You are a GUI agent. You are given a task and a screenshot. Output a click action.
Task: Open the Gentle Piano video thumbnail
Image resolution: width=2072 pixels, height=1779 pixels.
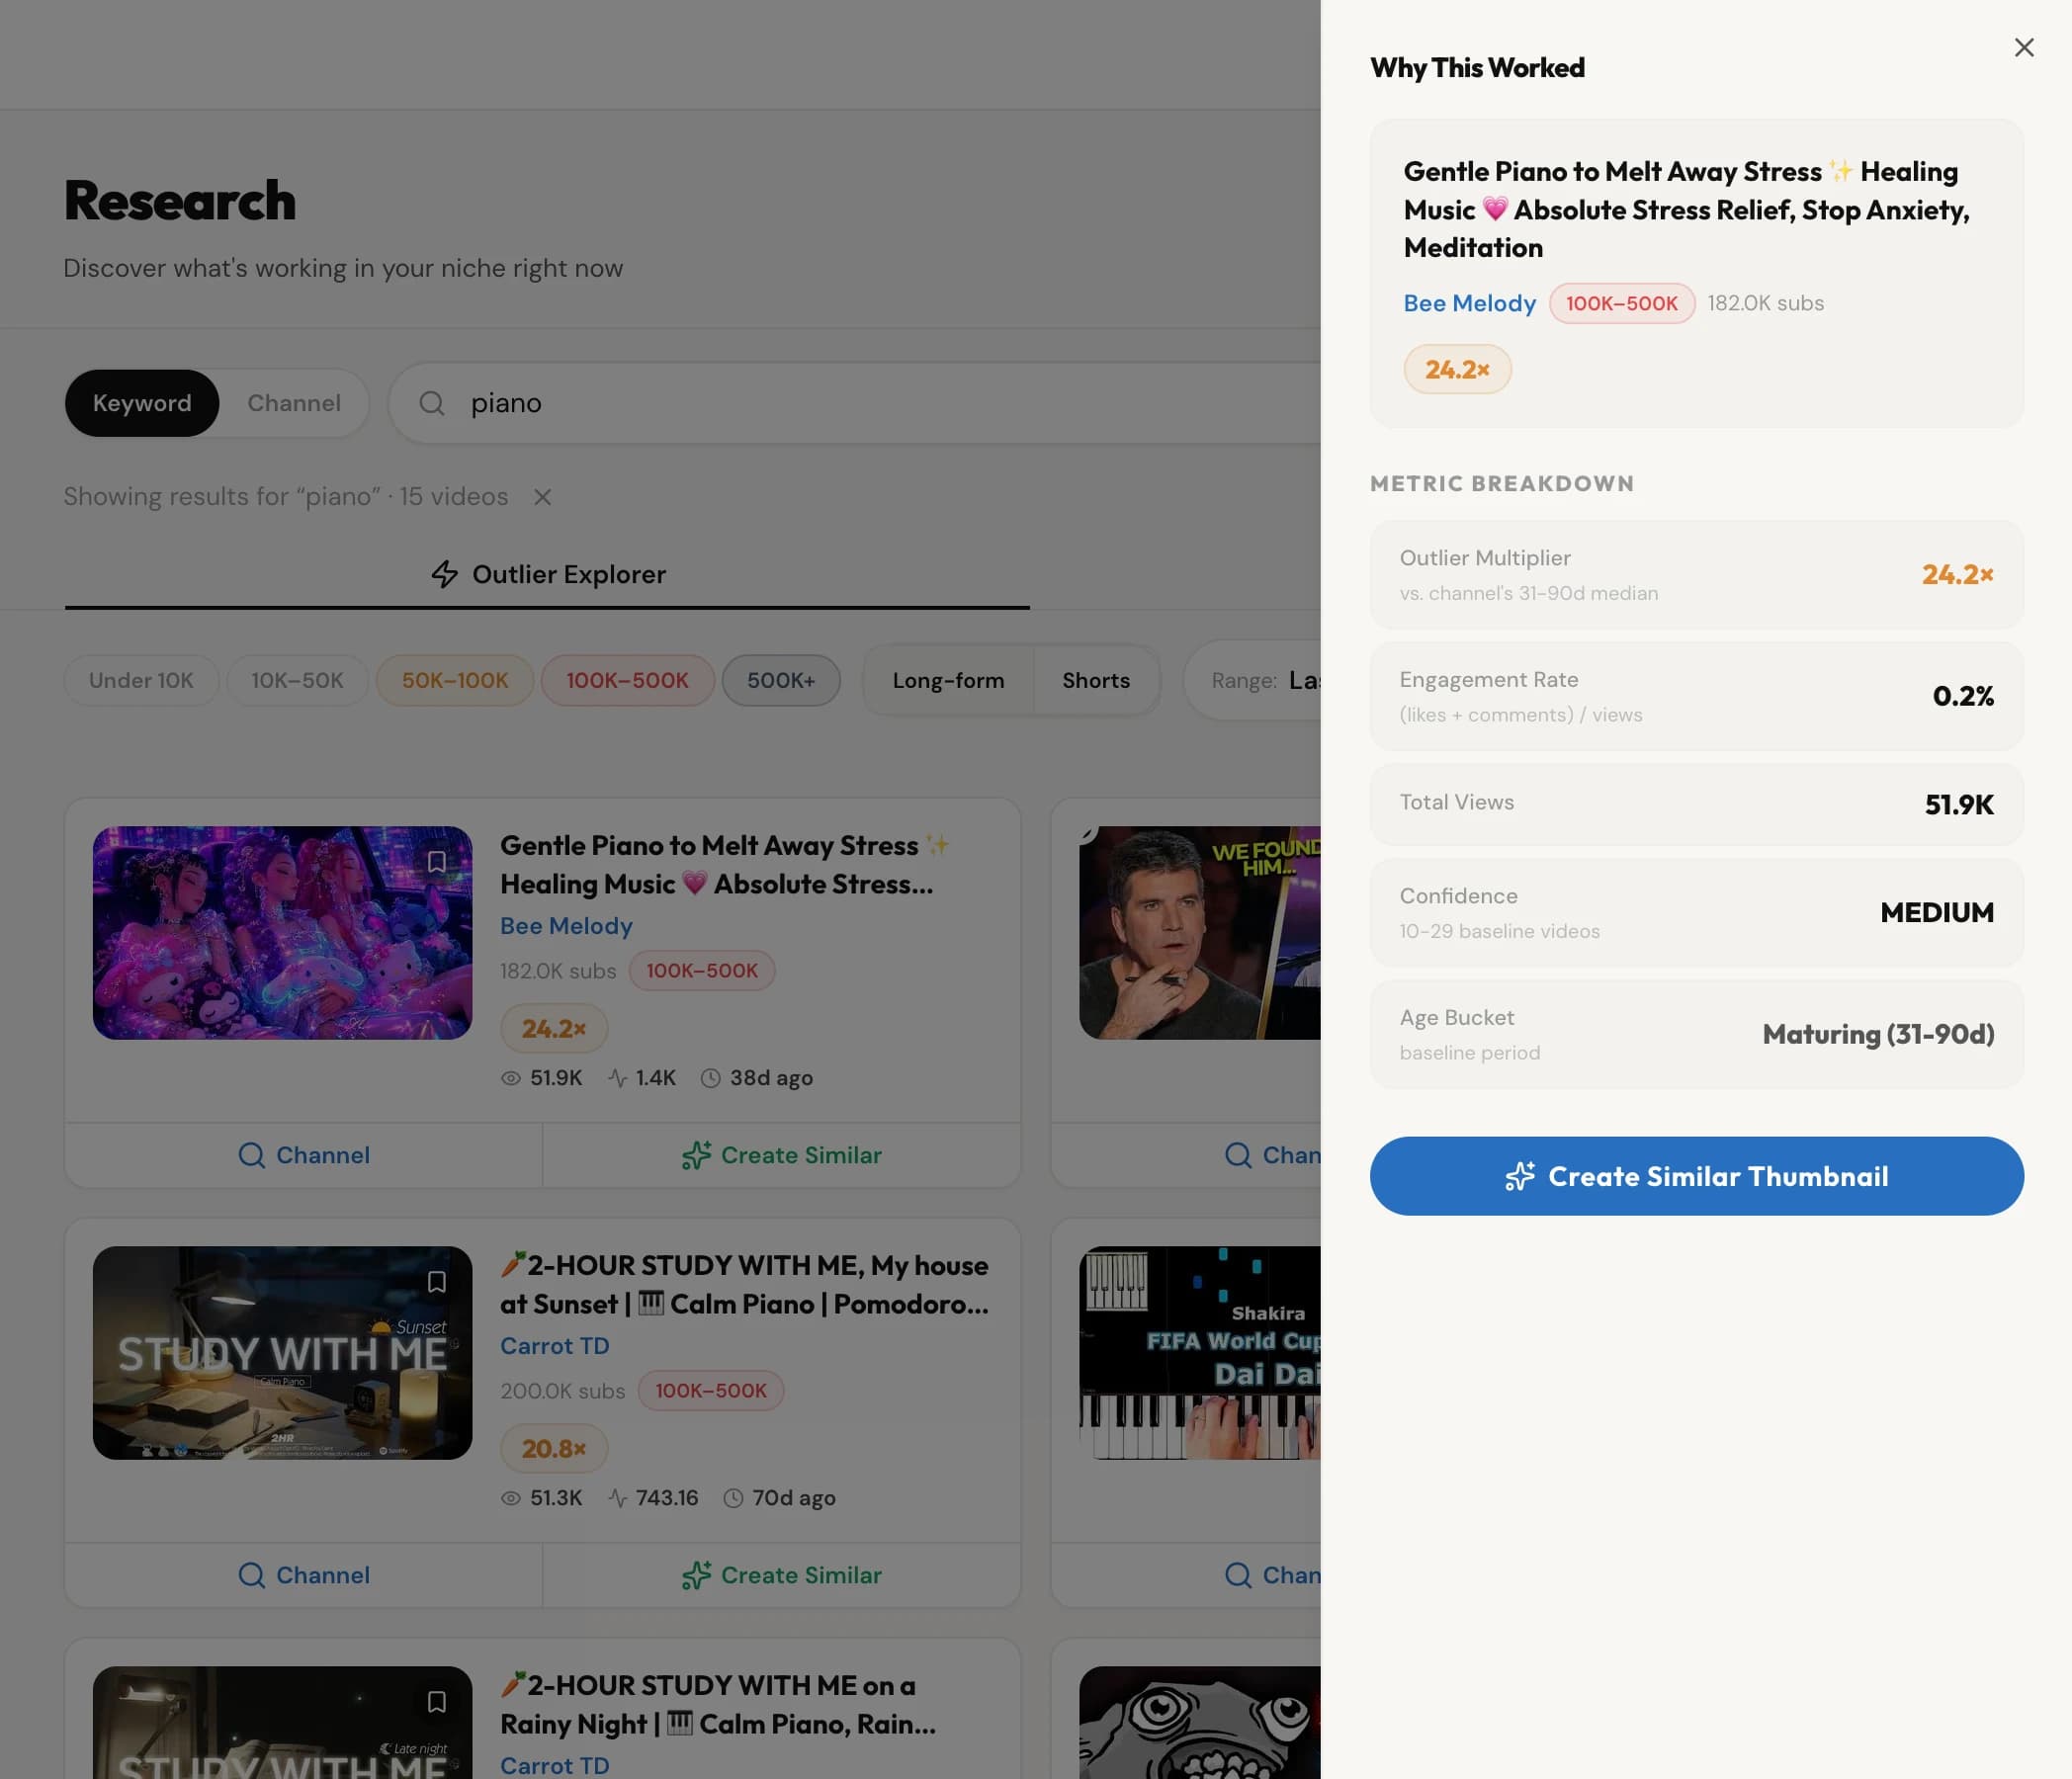pyautogui.click(x=282, y=932)
